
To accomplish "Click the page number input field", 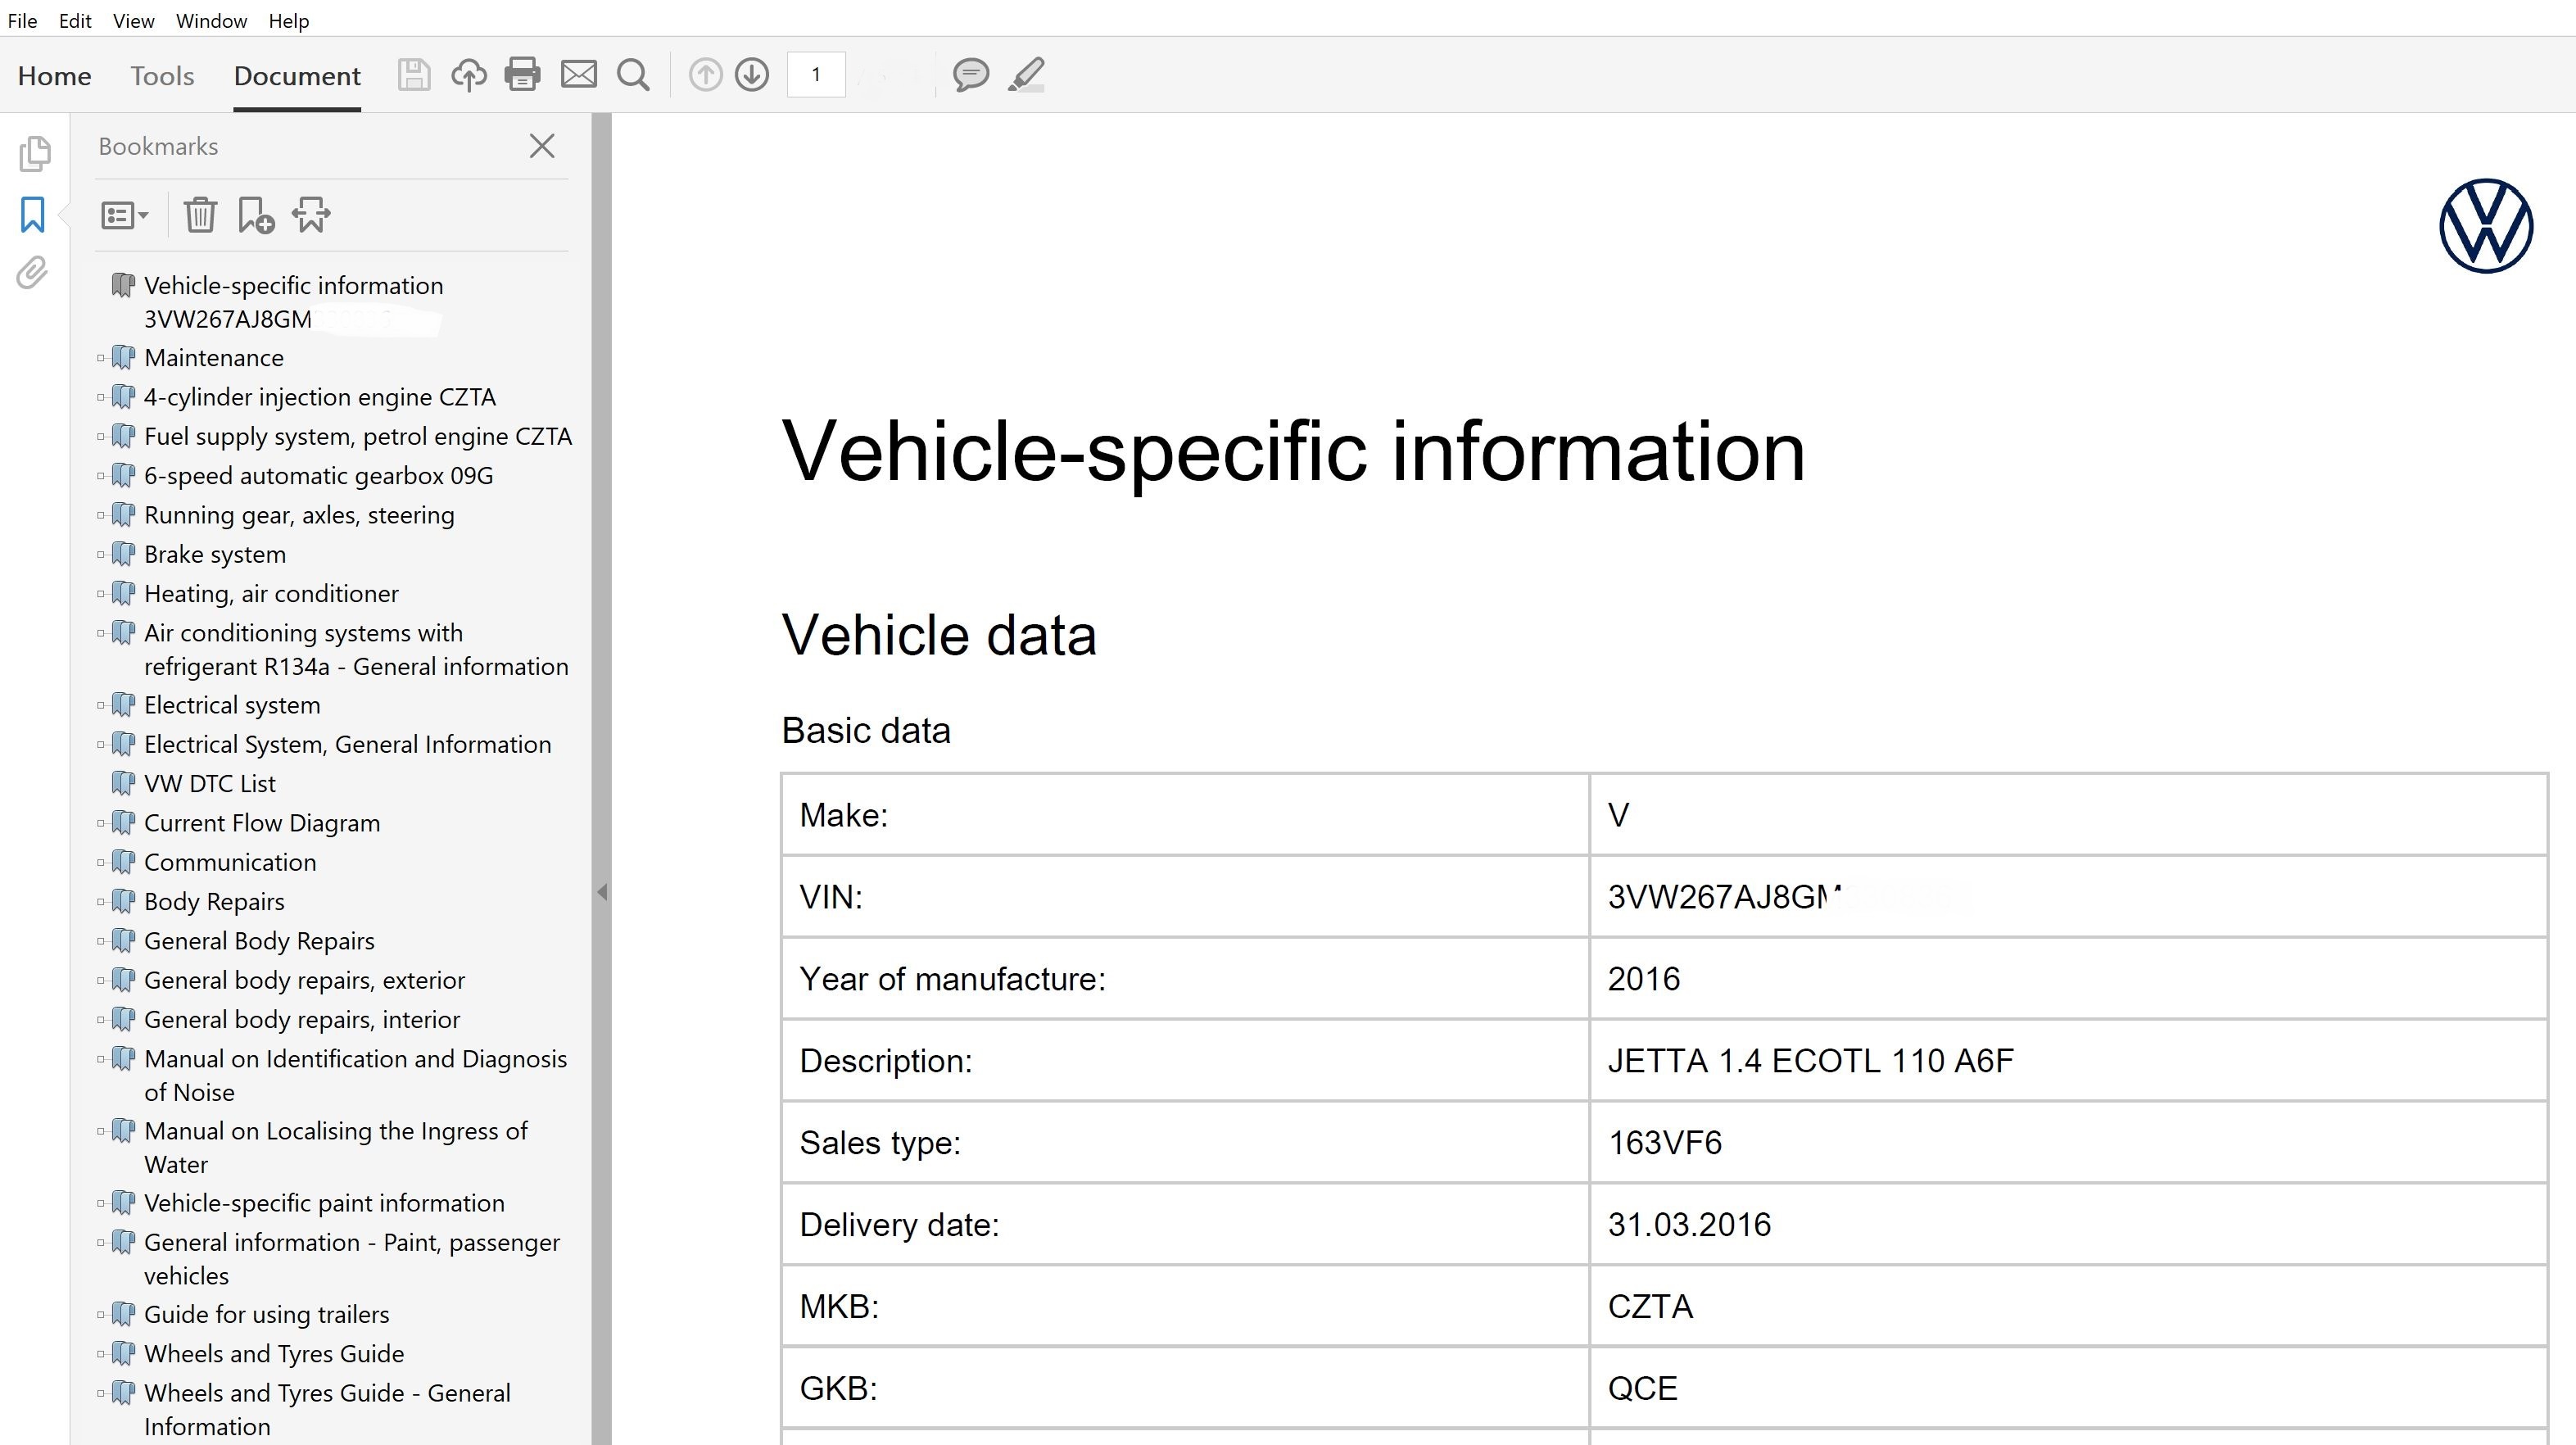I will pos(816,75).
